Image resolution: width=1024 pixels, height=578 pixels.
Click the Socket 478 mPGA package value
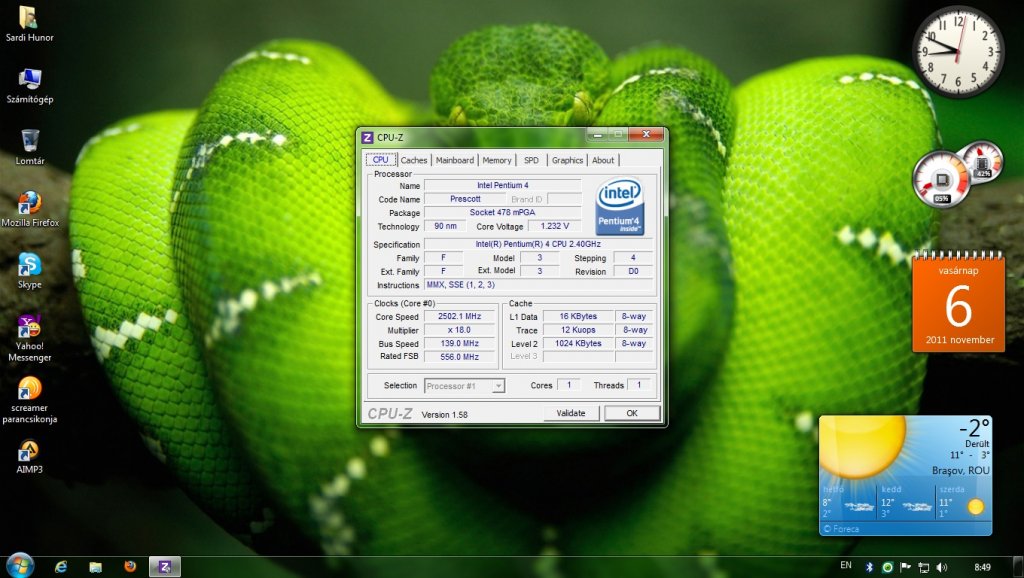coord(502,212)
